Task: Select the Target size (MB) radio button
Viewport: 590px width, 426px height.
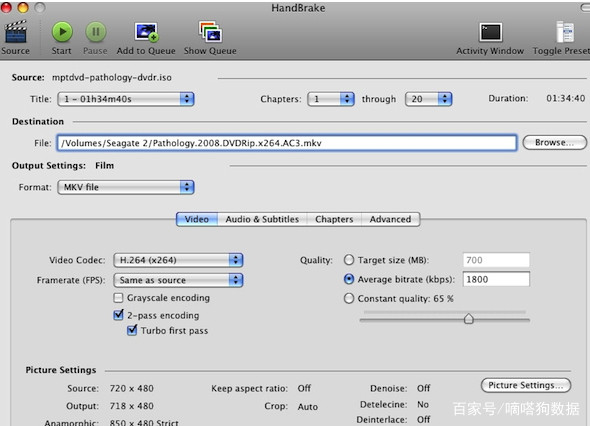Action: 349,260
